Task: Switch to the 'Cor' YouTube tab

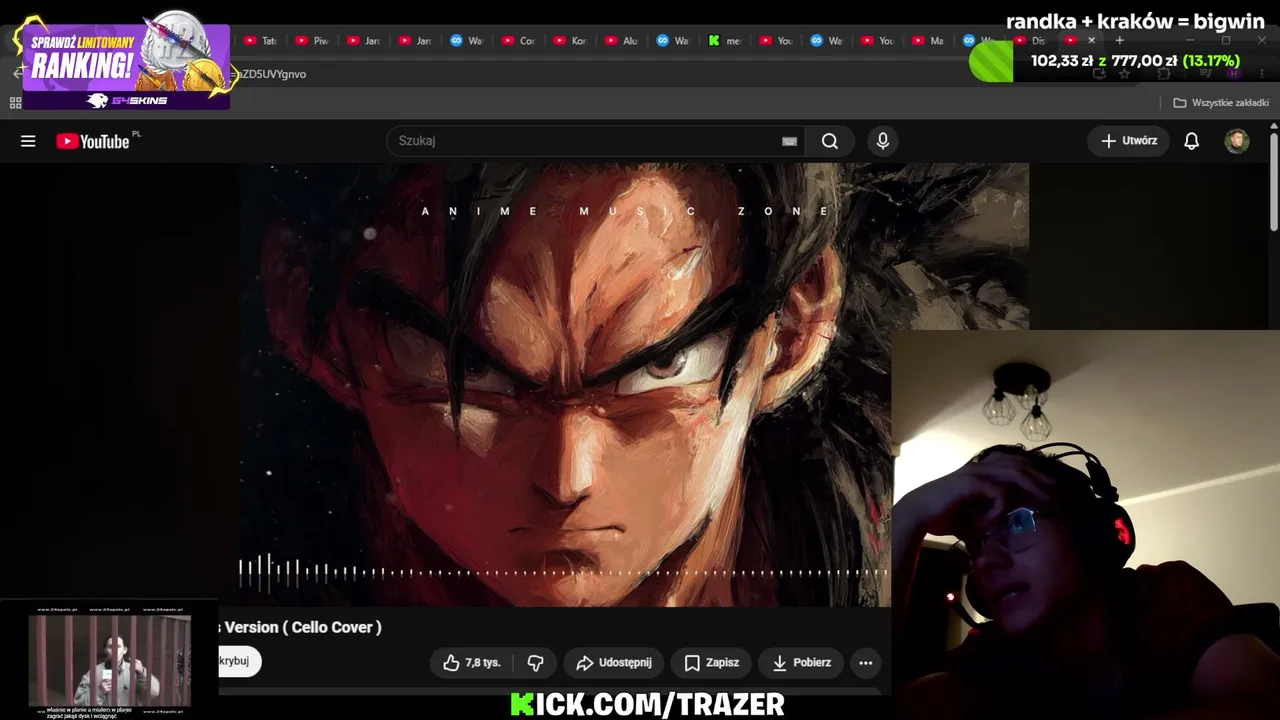Action: click(519, 41)
